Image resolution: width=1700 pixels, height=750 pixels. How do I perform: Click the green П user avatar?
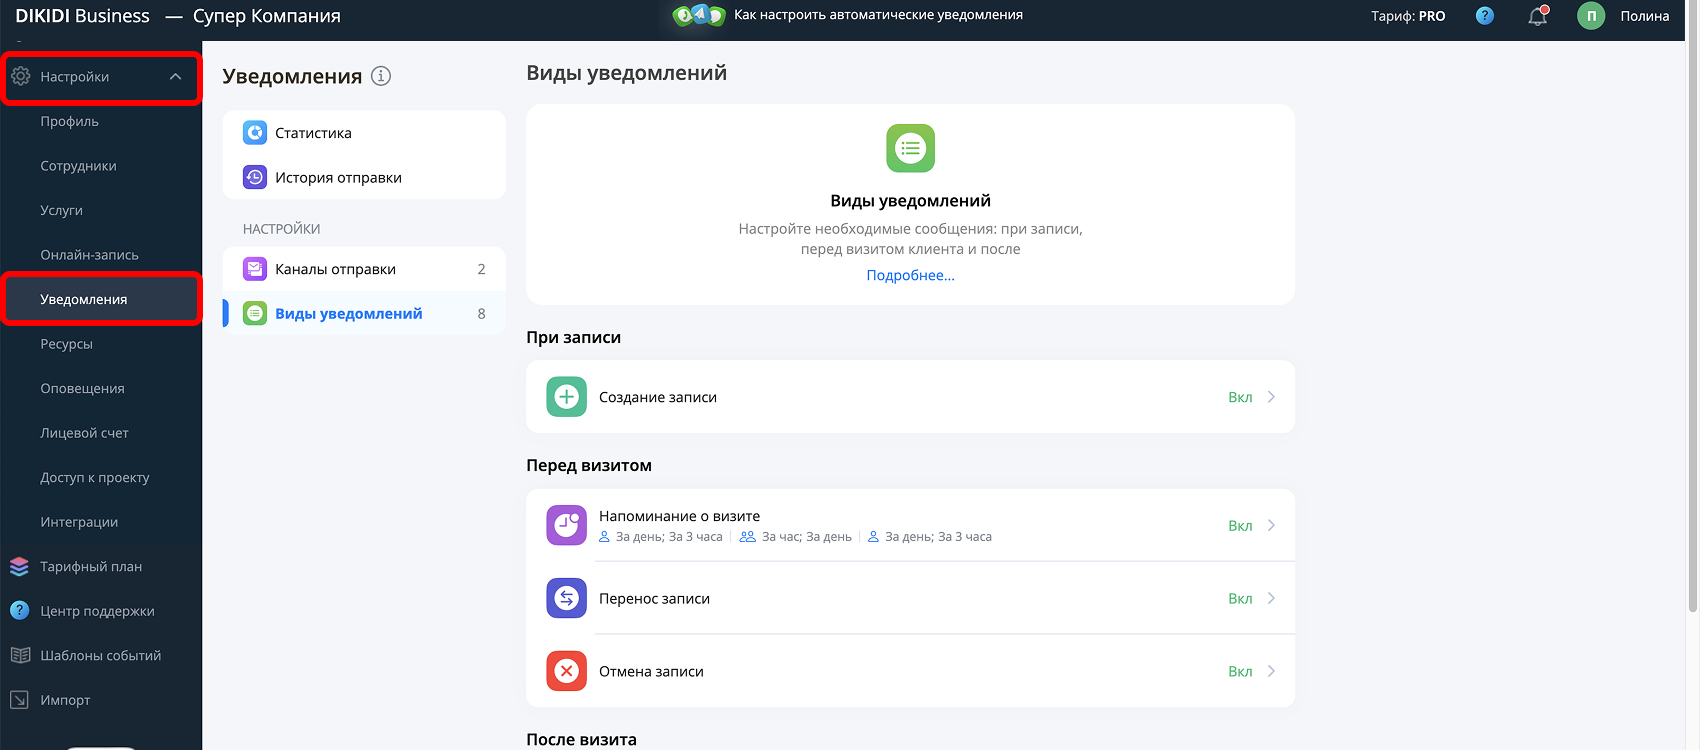[1591, 16]
